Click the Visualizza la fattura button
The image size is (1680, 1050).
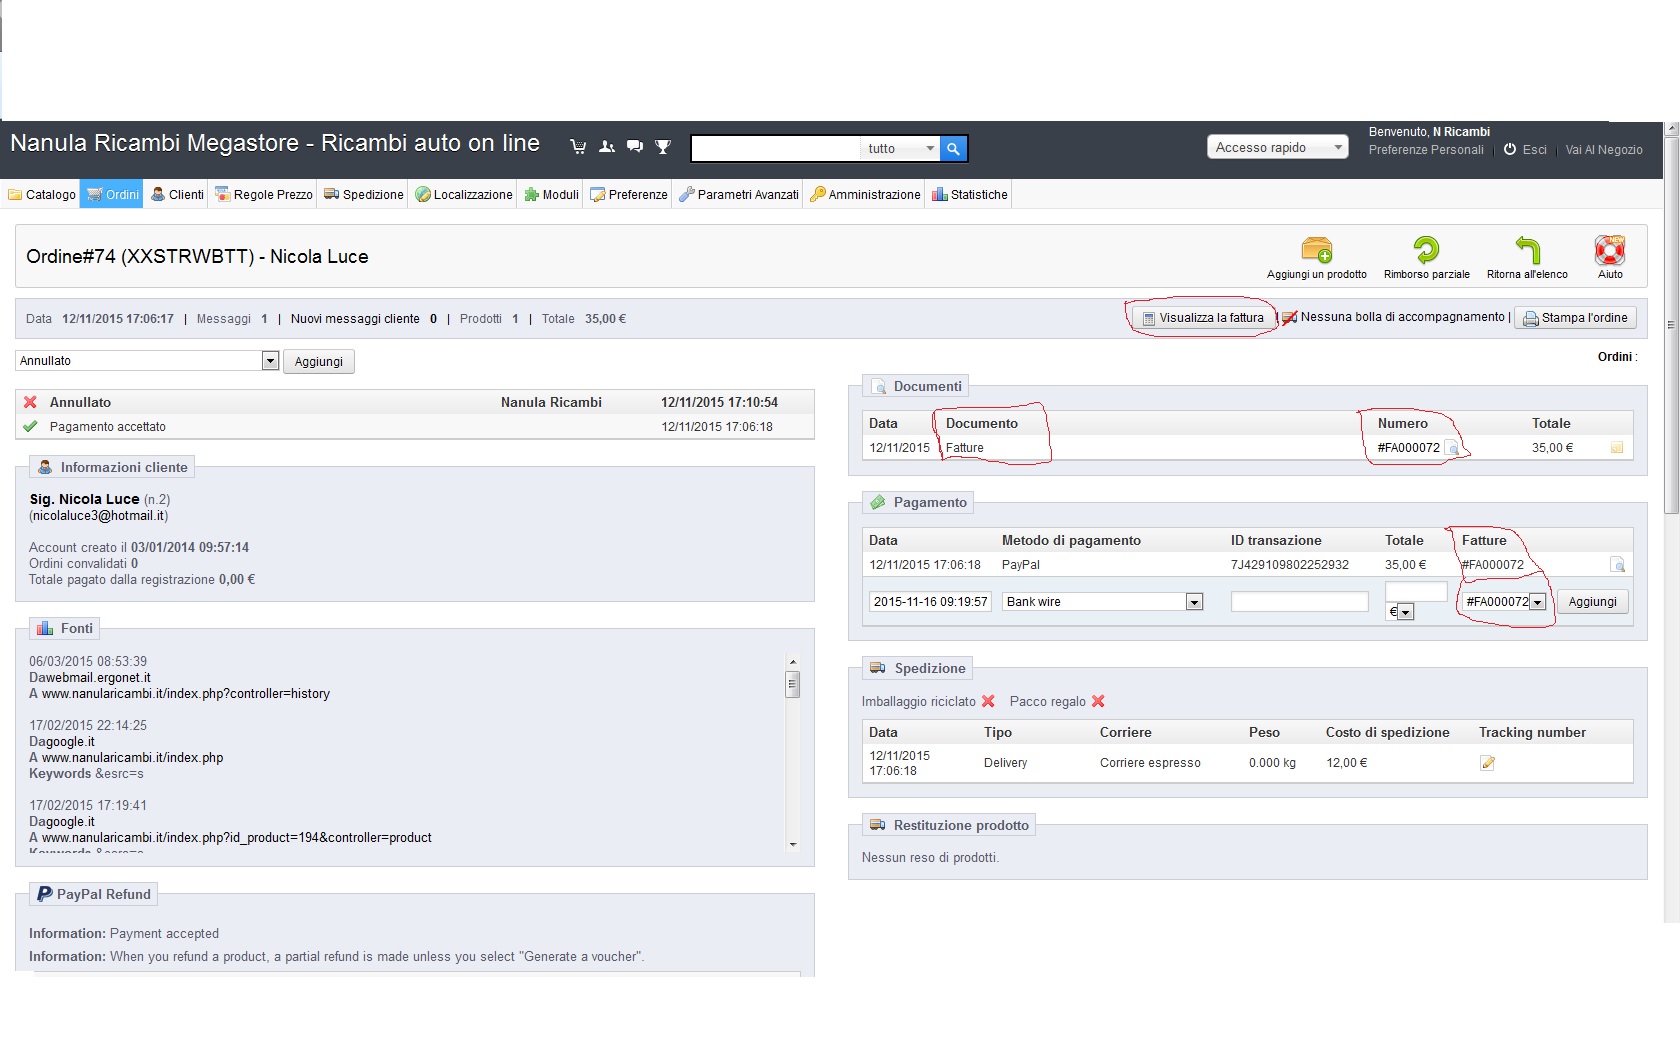[x=1204, y=318]
